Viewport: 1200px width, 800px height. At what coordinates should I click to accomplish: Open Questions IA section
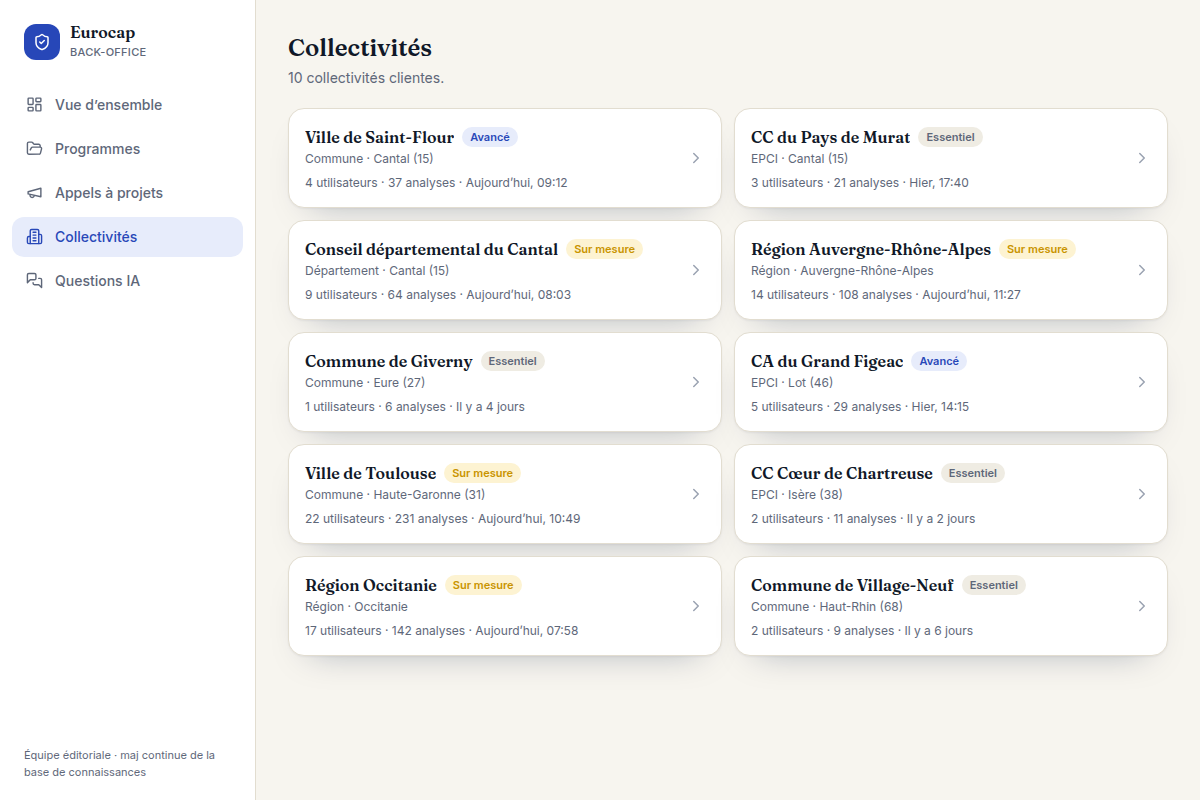[127, 281]
